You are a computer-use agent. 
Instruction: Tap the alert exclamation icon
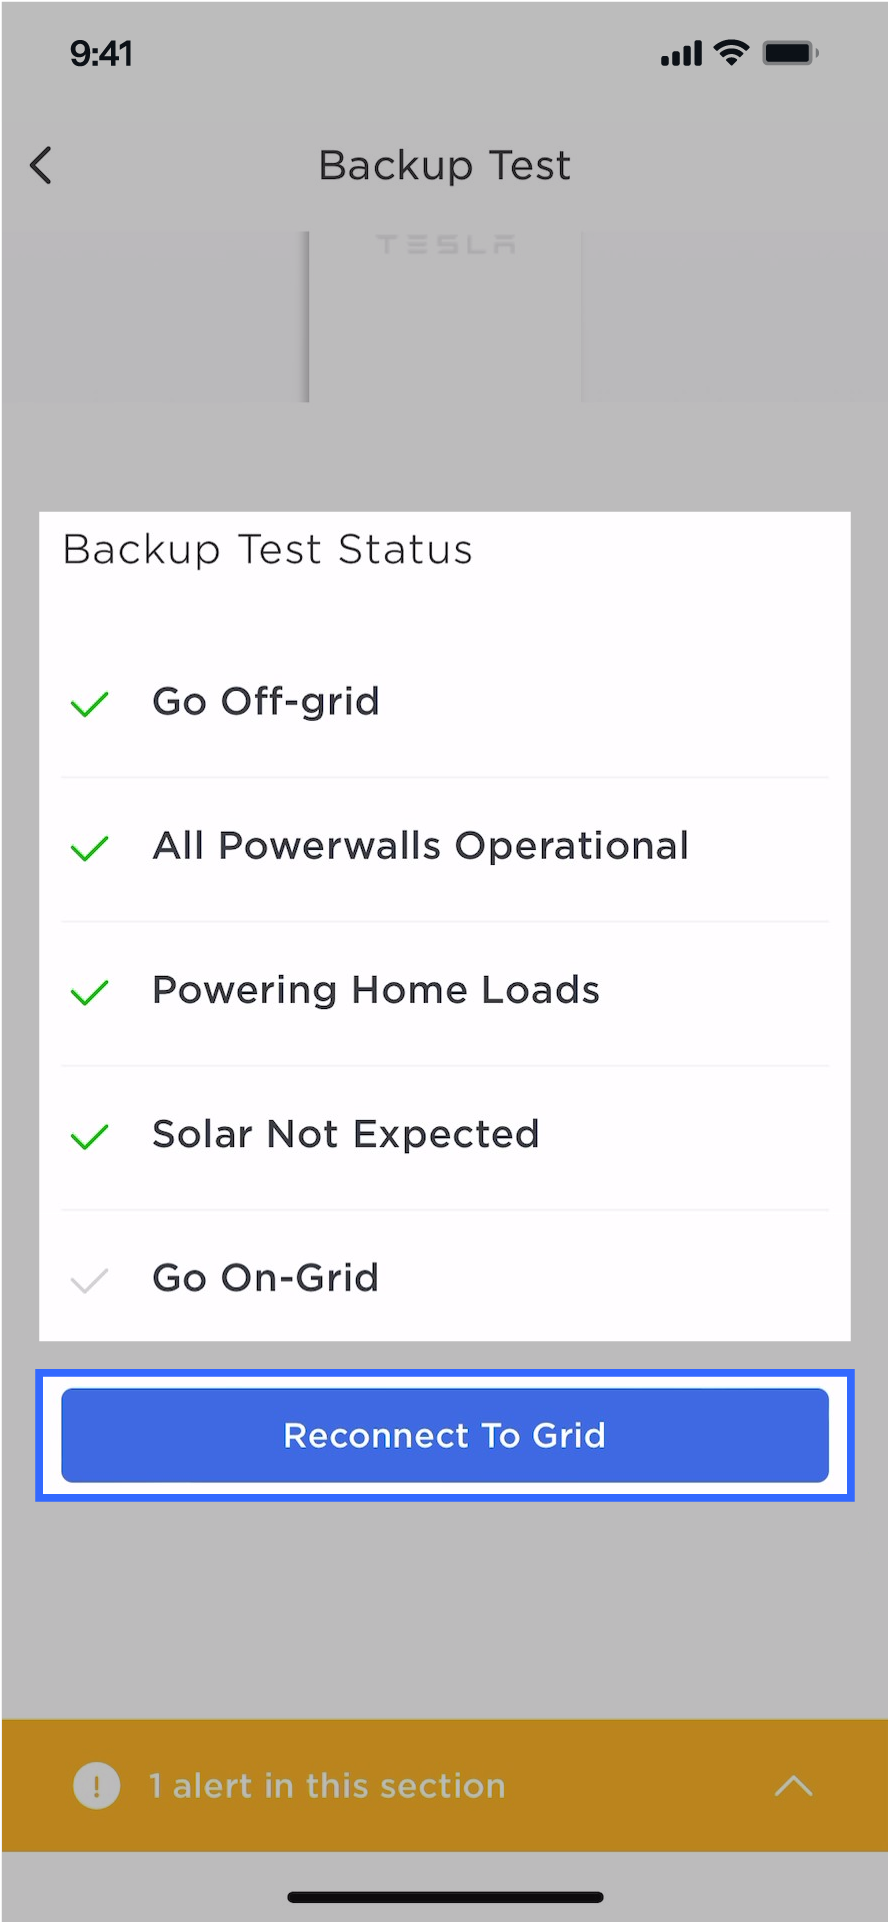(96, 1785)
